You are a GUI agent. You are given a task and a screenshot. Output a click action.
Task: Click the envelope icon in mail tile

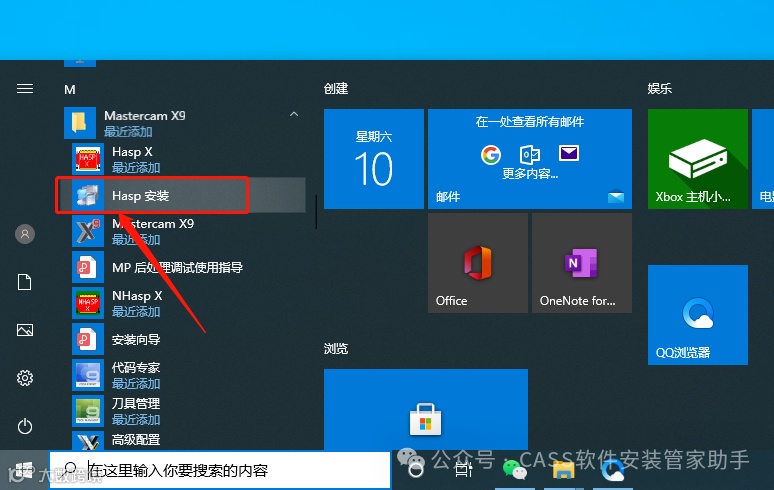click(x=569, y=153)
